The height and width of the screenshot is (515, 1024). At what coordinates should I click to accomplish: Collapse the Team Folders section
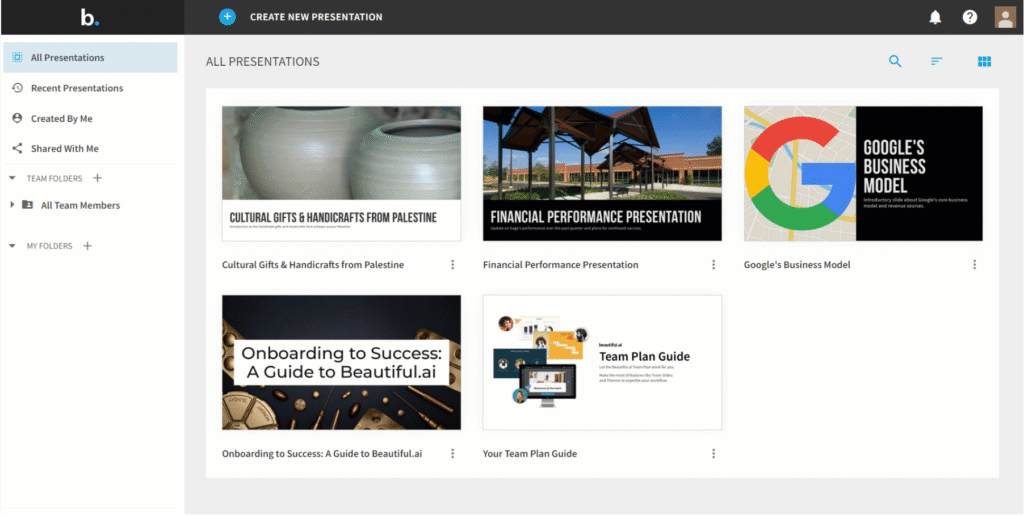12,178
